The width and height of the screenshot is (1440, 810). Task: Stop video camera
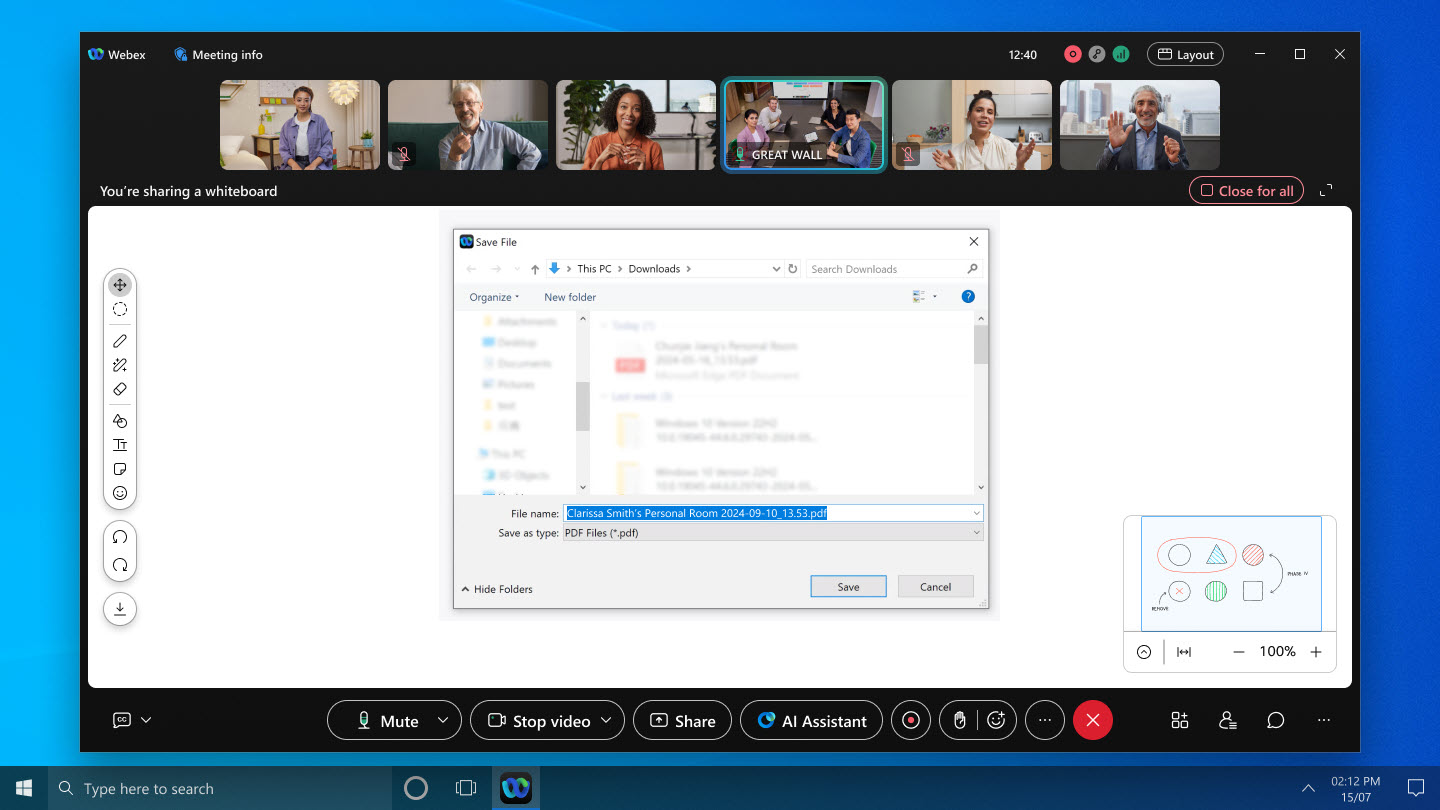point(539,720)
